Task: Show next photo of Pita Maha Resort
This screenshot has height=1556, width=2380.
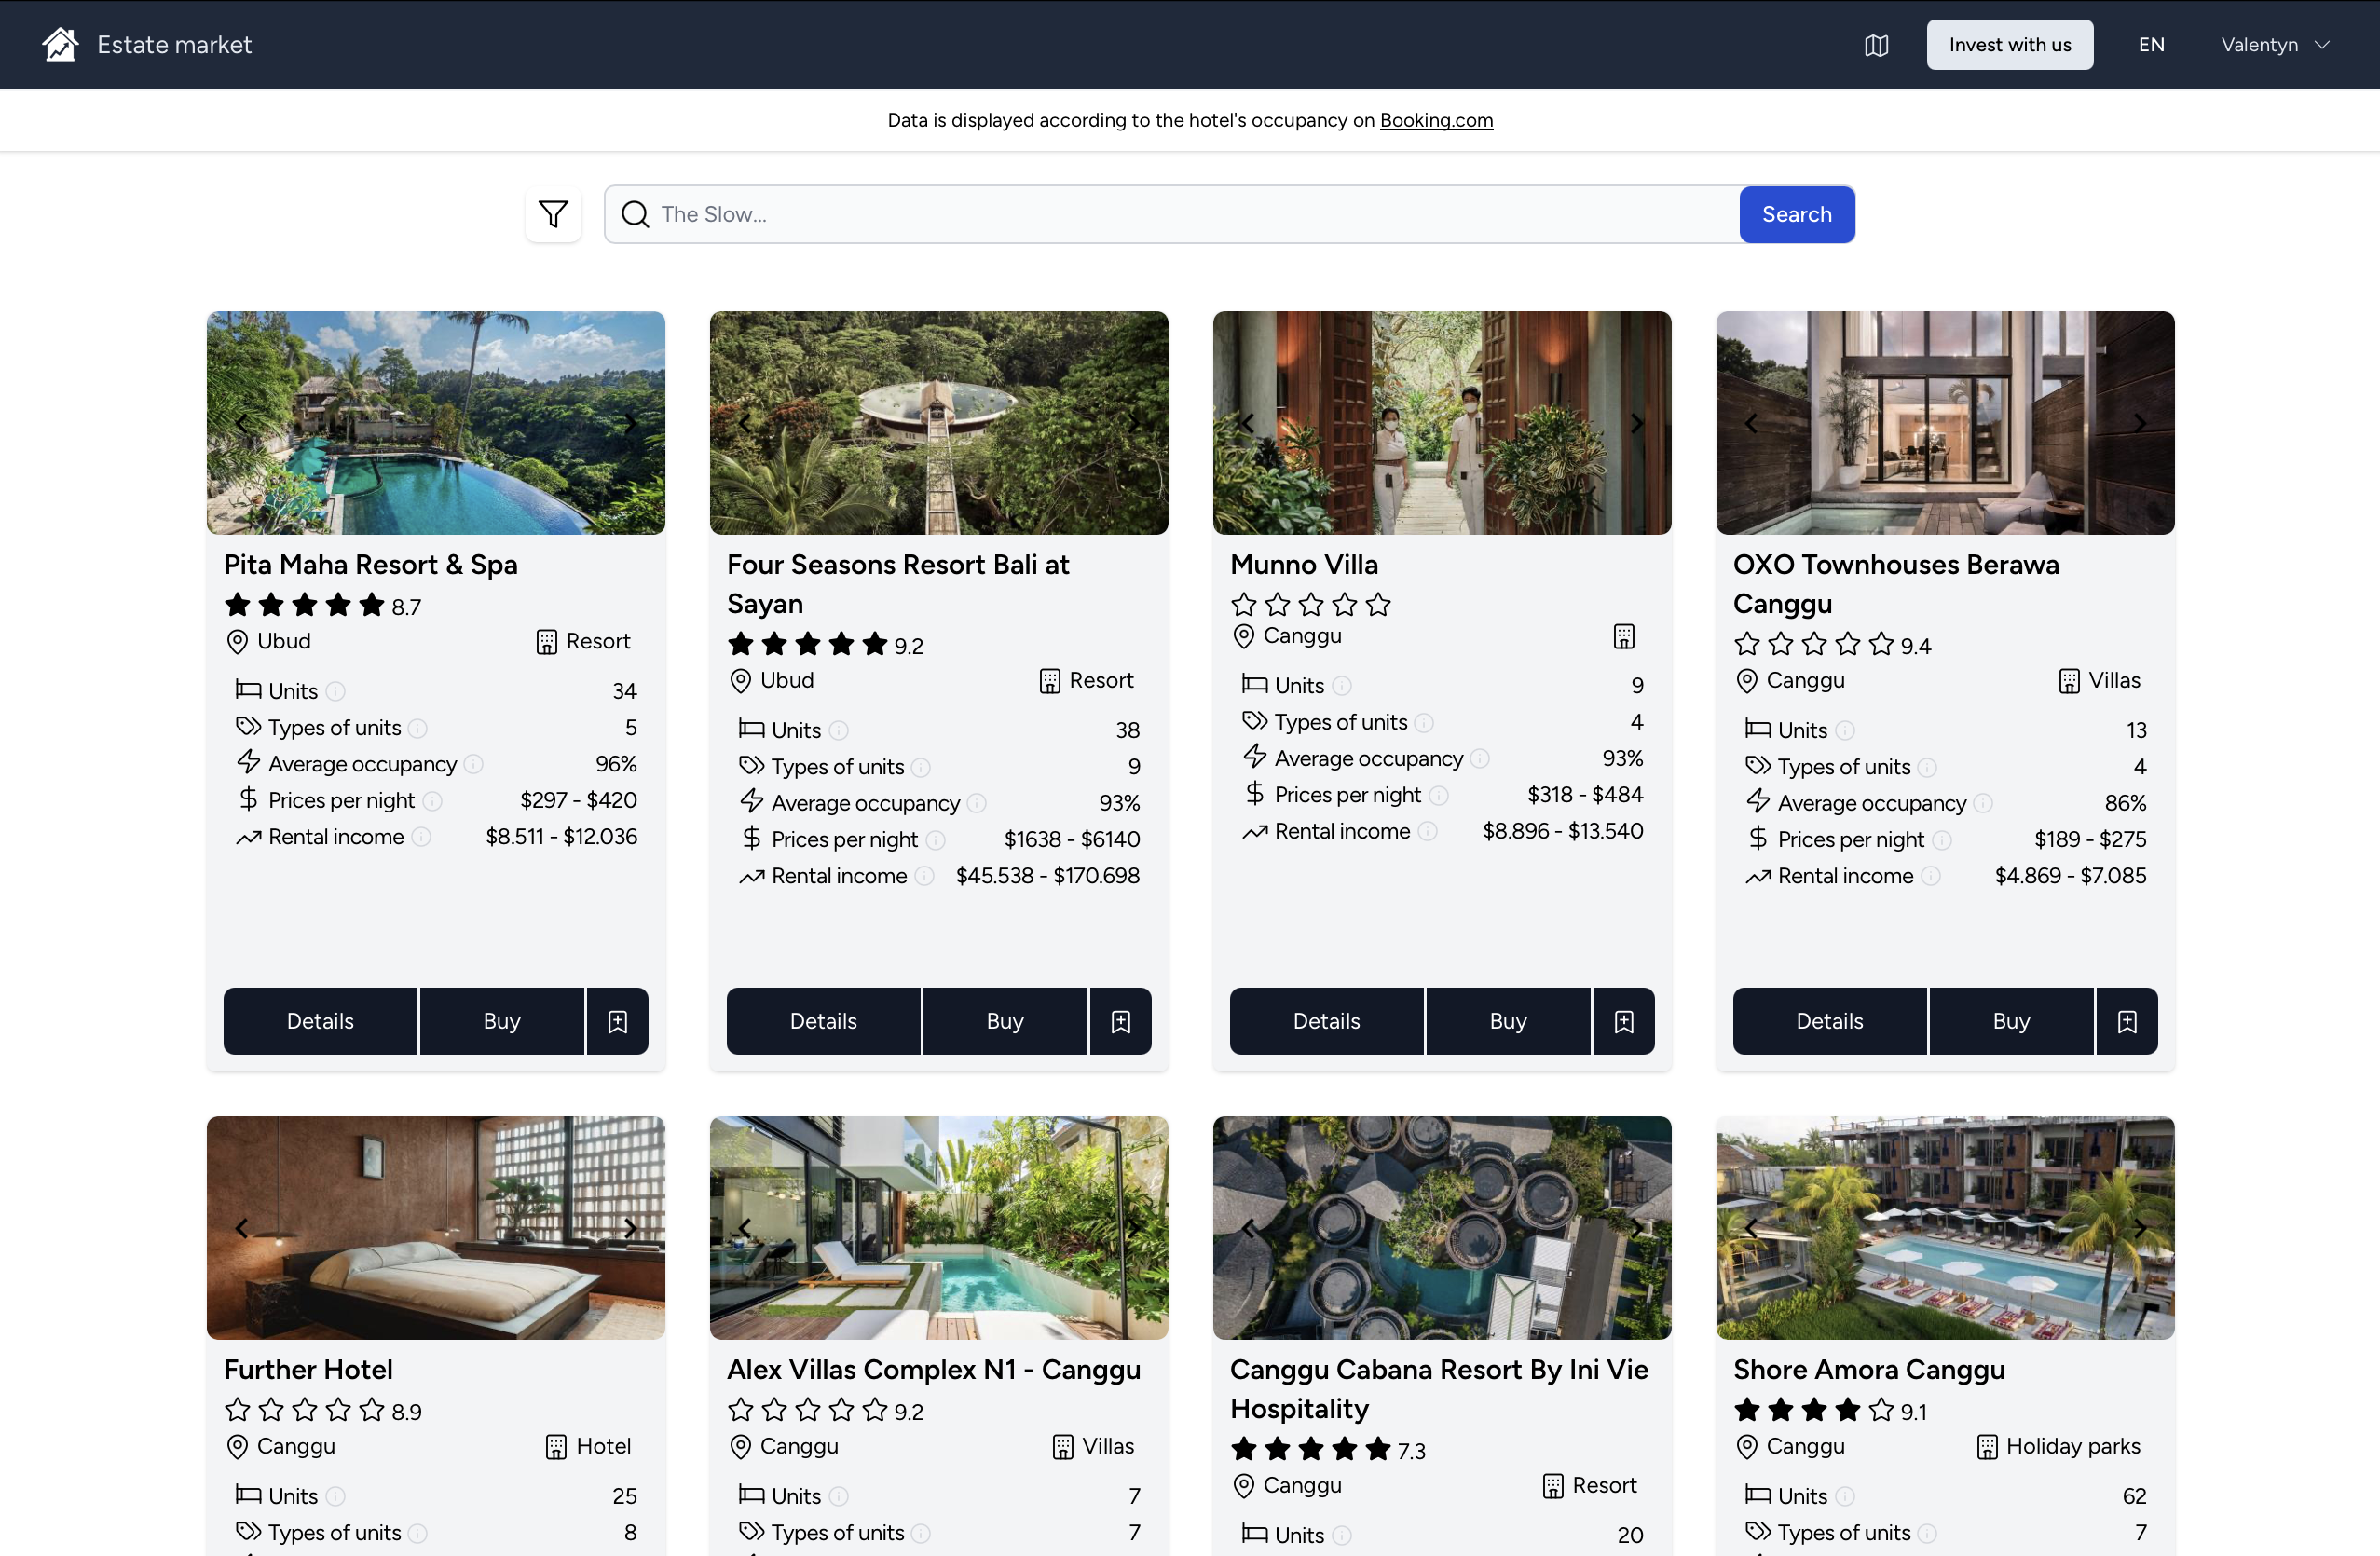Action: click(x=630, y=423)
